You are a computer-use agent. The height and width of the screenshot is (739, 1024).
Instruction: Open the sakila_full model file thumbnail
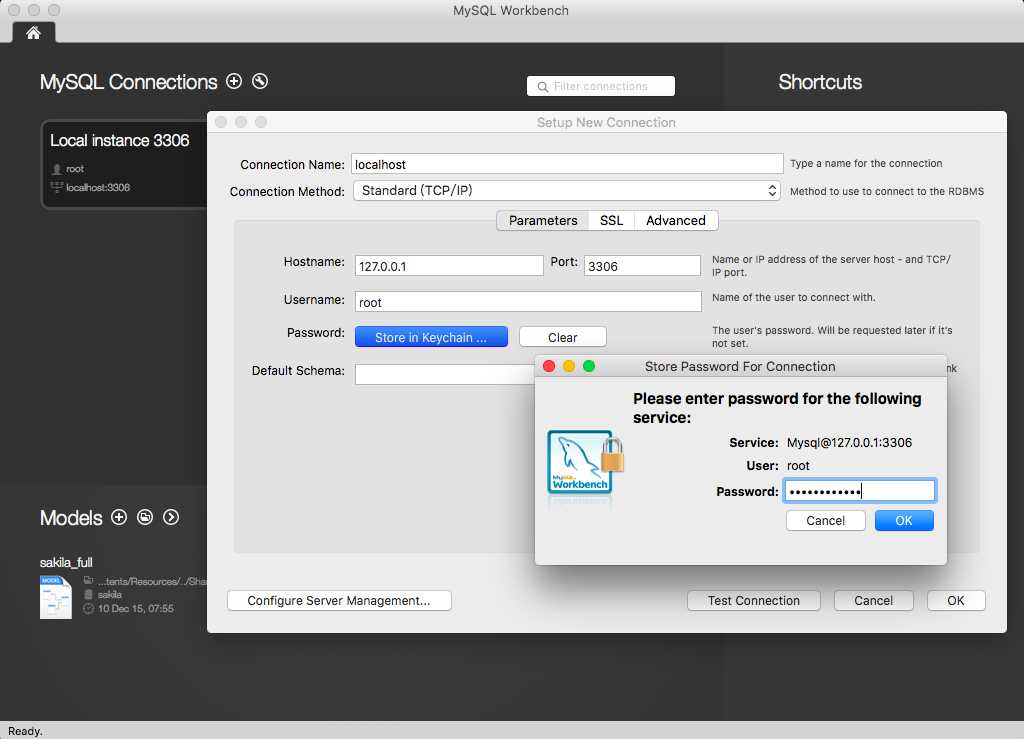pyautogui.click(x=56, y=597)
